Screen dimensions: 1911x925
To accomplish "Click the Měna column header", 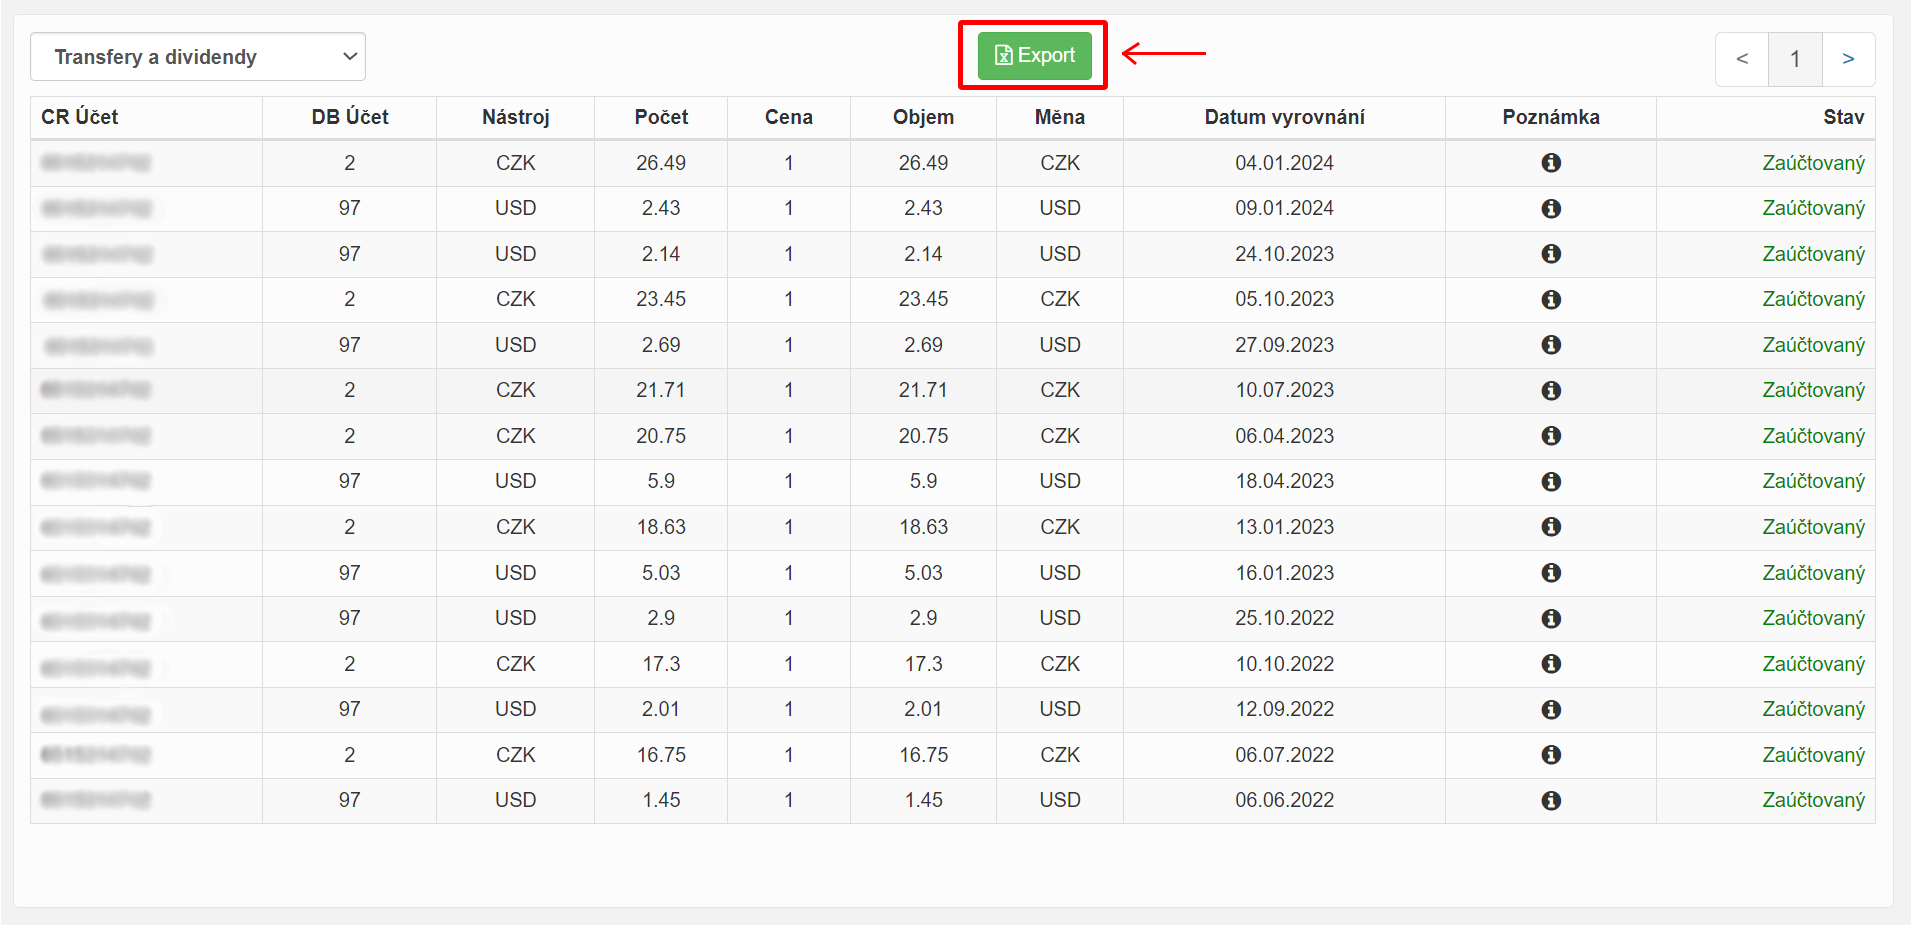I will coord(1060,117).
